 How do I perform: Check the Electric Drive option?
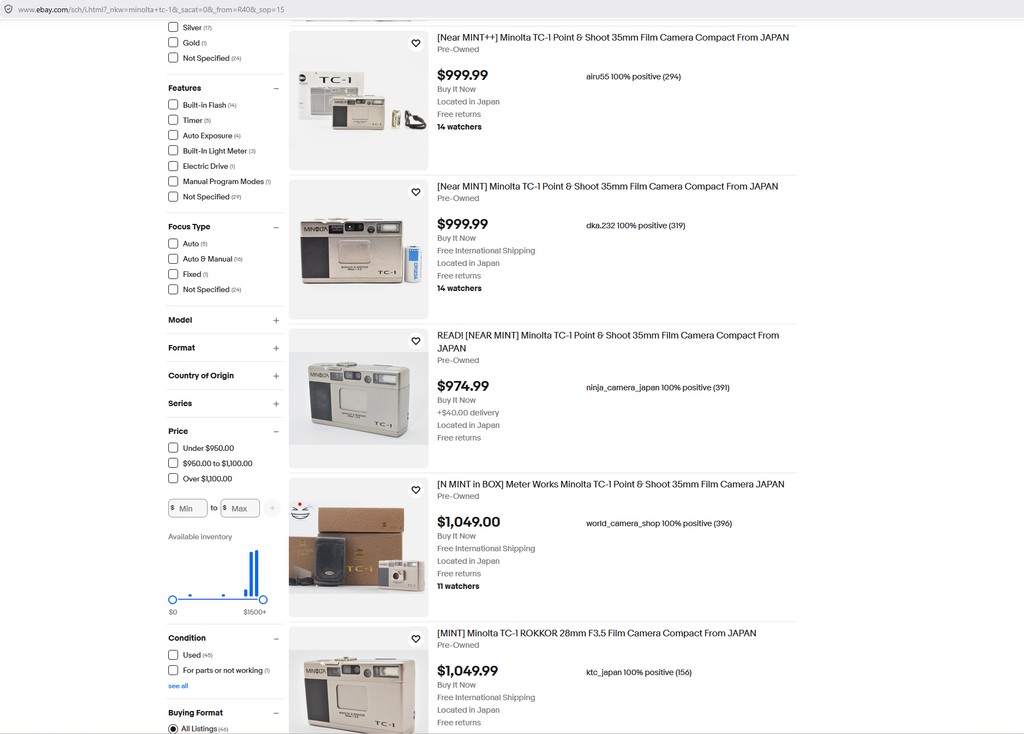(x=173, y=166)
